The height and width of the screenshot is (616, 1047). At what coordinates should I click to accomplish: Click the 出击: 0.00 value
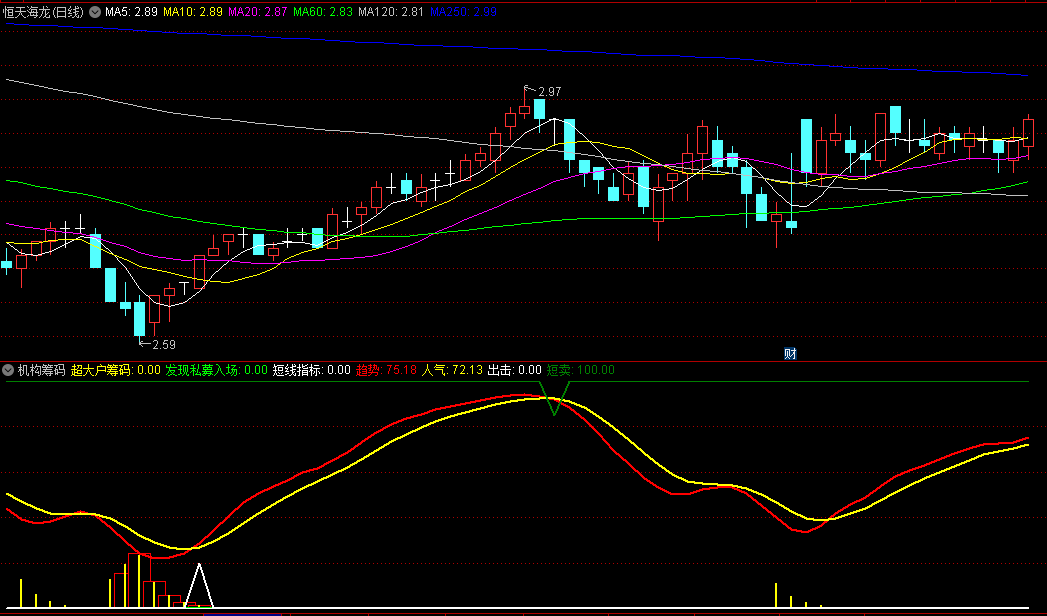point(514,370)
